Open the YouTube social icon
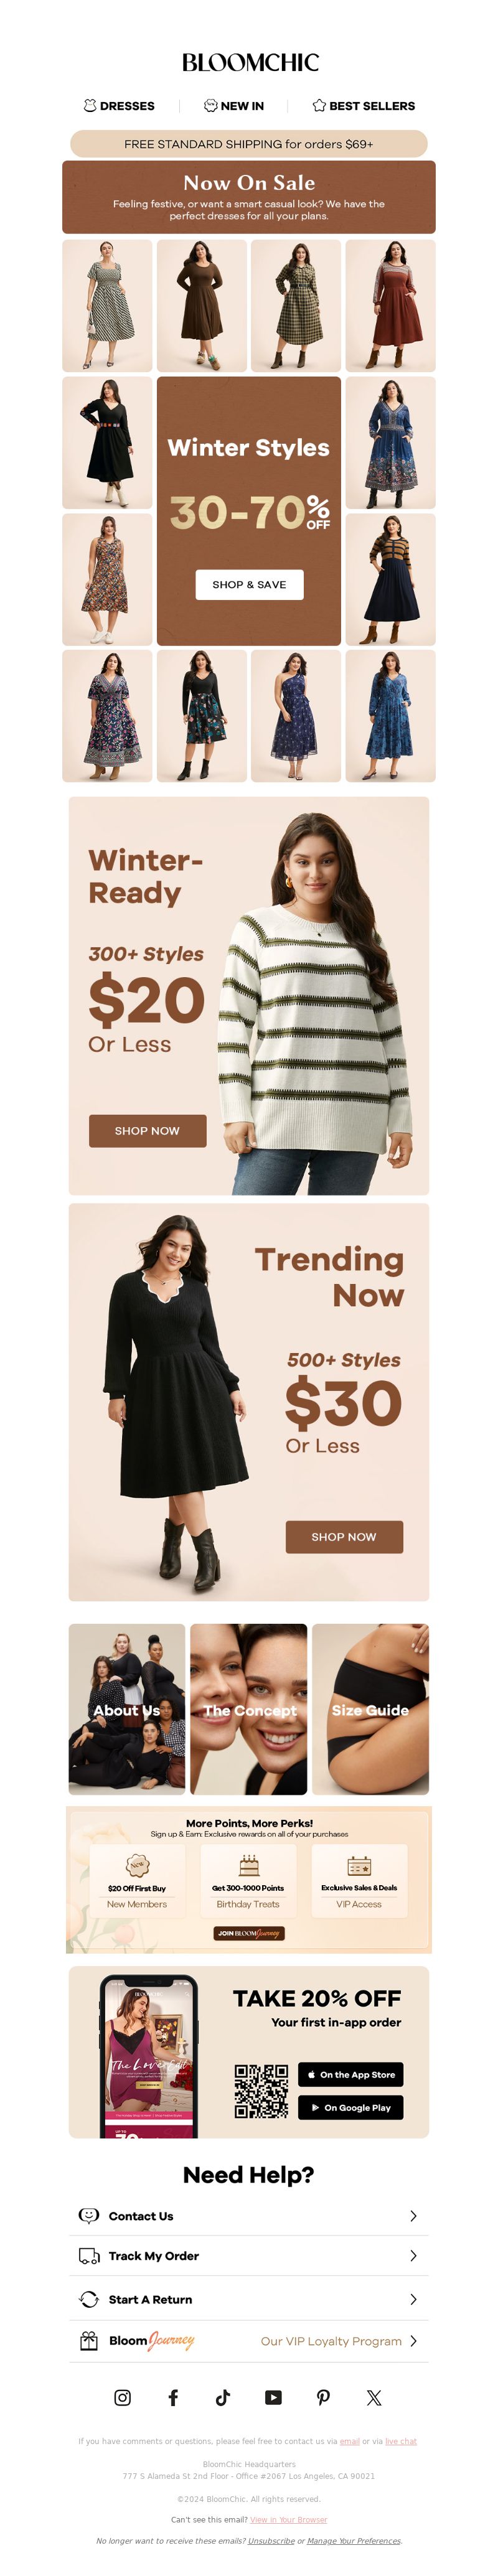The image size is (498, 2576). click(273, 2397)
